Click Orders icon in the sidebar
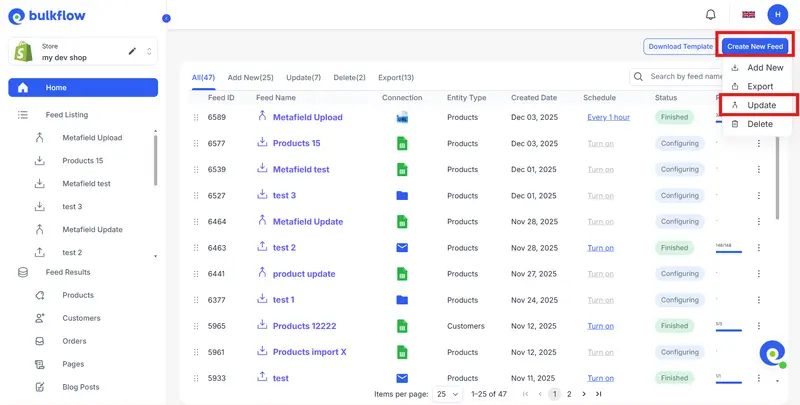This screenshot has width=800, height=405. [40, 341]
